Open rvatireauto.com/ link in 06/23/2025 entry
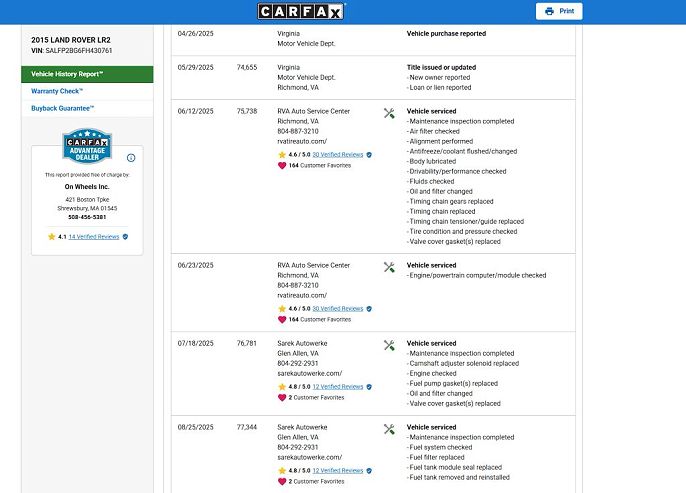This screenshot has height=493, width=686. pos(302,295)
